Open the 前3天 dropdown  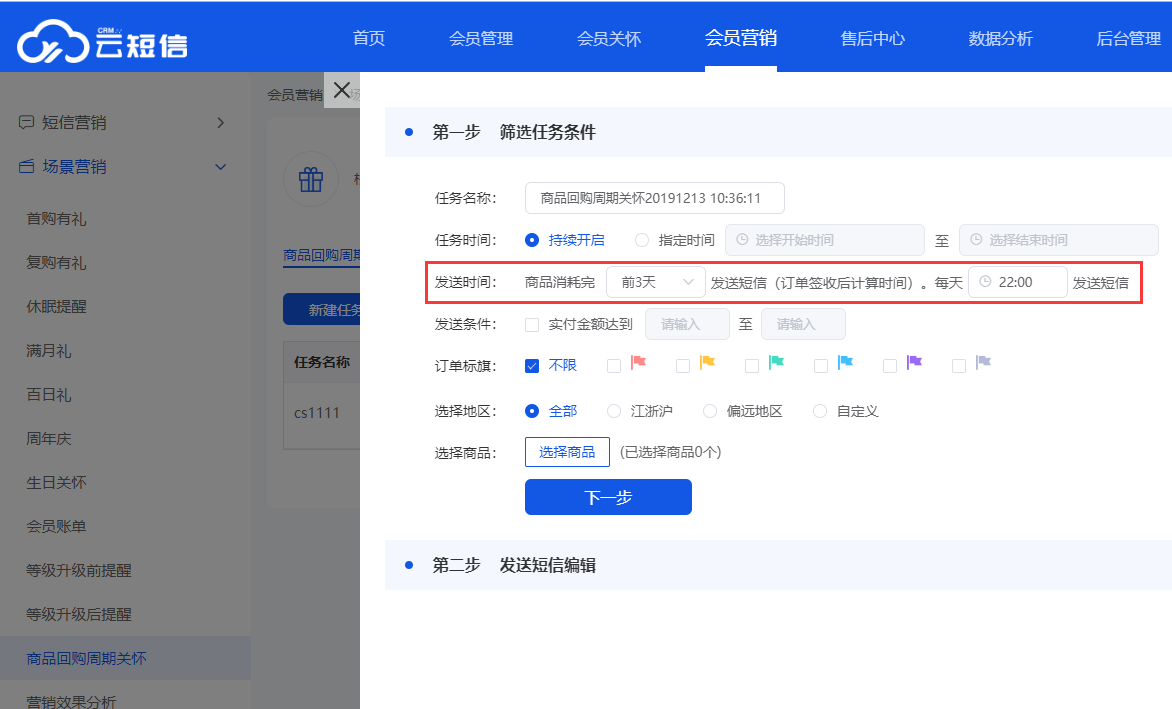656,283
